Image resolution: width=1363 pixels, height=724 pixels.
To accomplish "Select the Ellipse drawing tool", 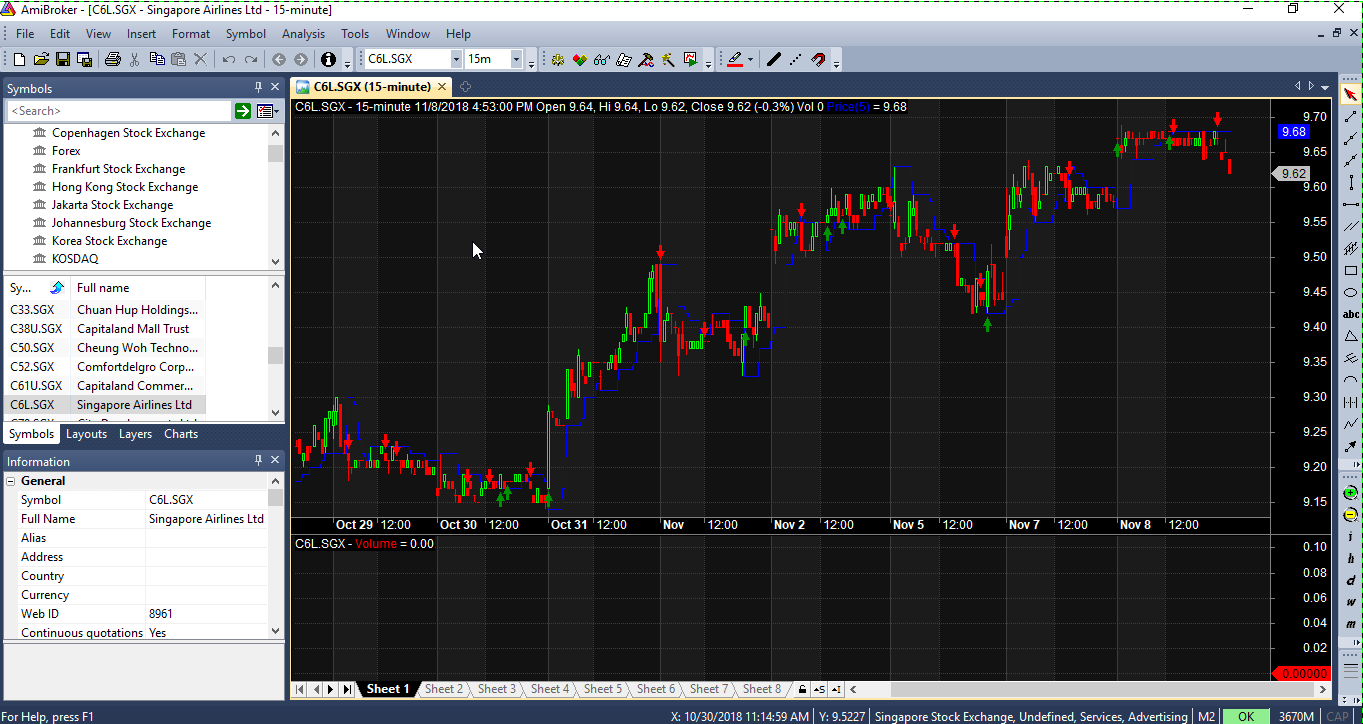I will [x=1351, y=292].
